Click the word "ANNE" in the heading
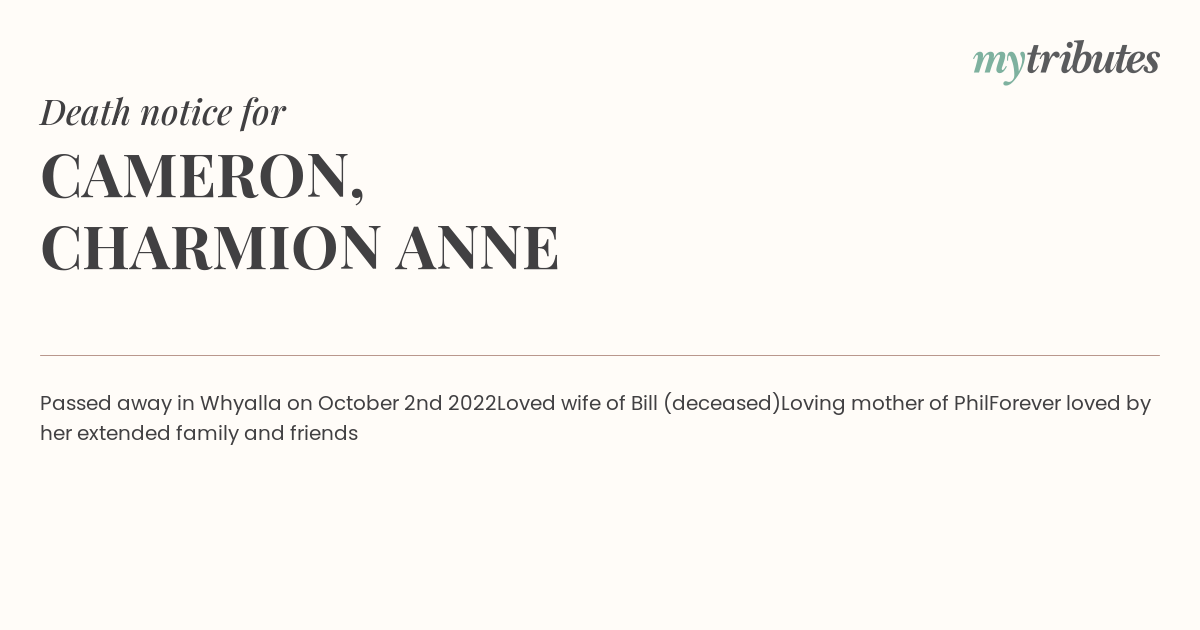Viewport: 1200px width, 630px height. pos(477,248)
